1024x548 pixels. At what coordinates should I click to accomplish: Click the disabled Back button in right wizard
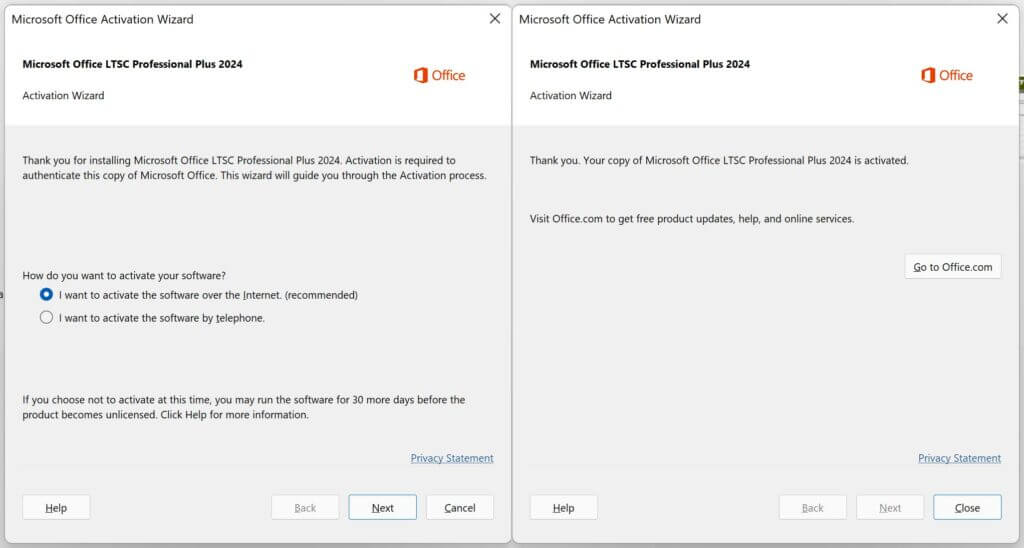(812, 508)
